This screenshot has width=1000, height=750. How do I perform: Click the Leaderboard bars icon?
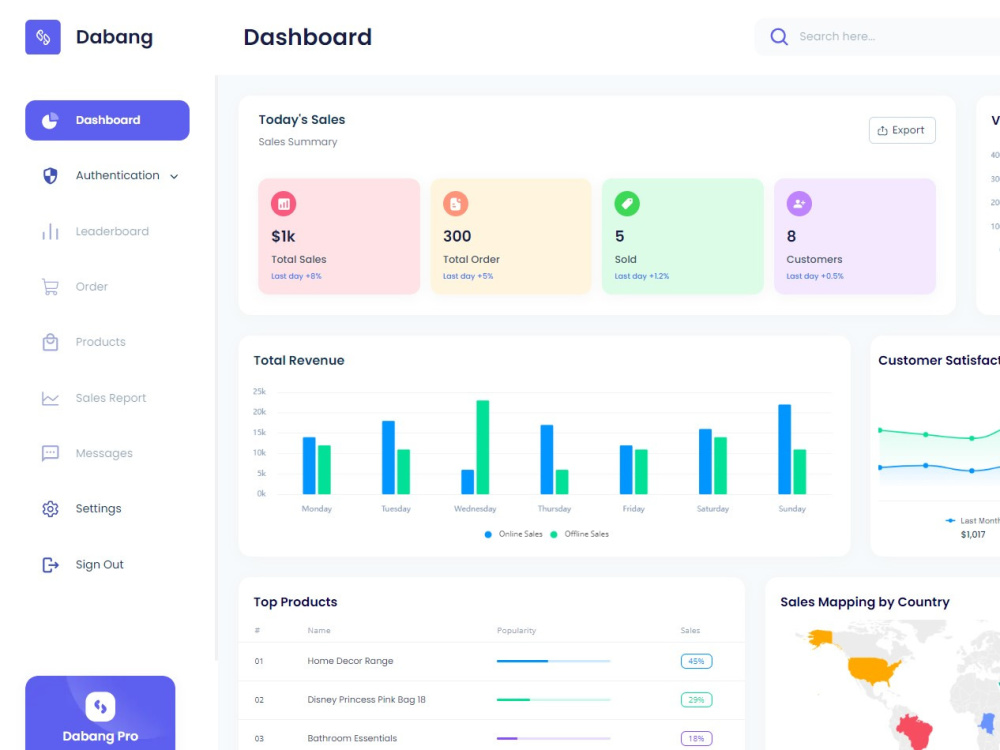click(x=50, y=232)
